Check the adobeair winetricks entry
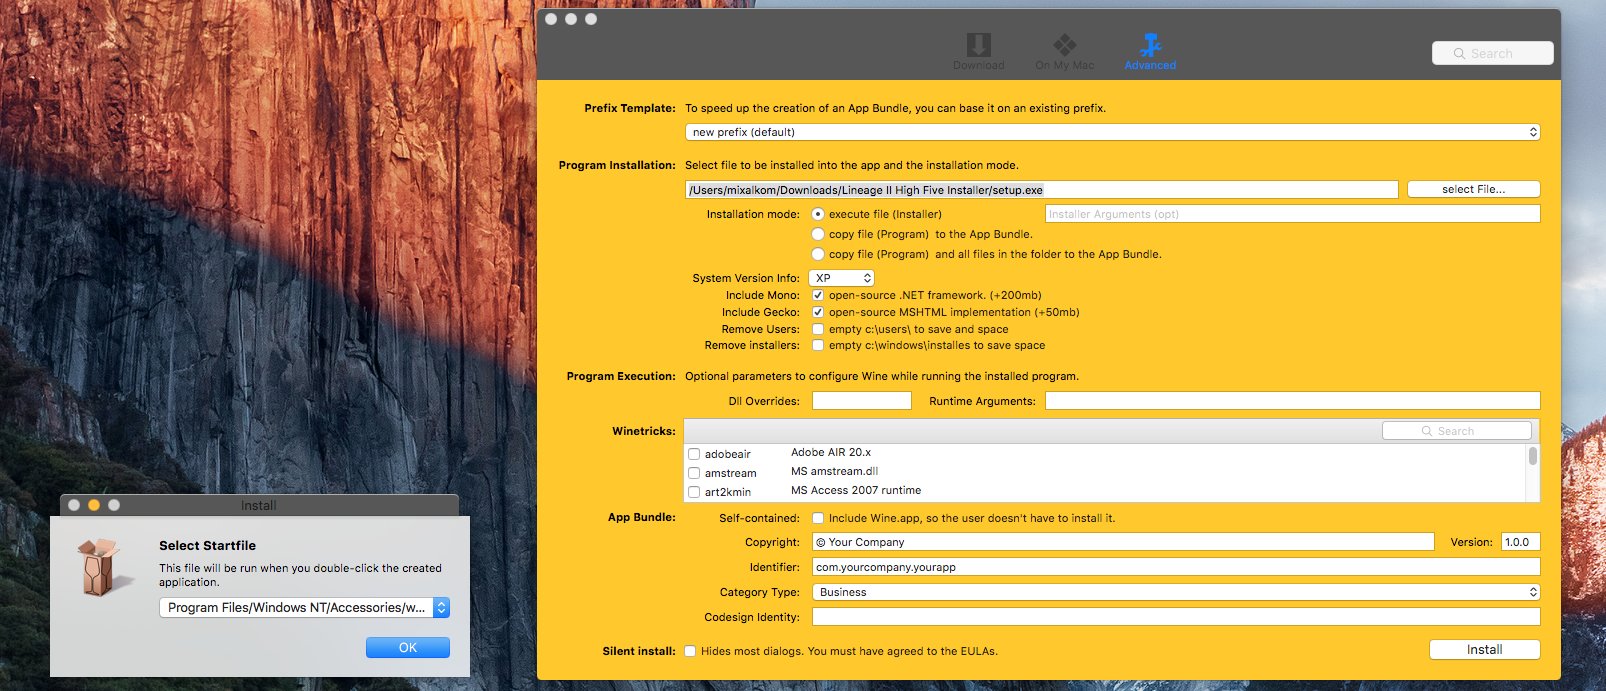Image resolution: width=1606 pixels, height=691 pixels. click(x=694, y=454)
